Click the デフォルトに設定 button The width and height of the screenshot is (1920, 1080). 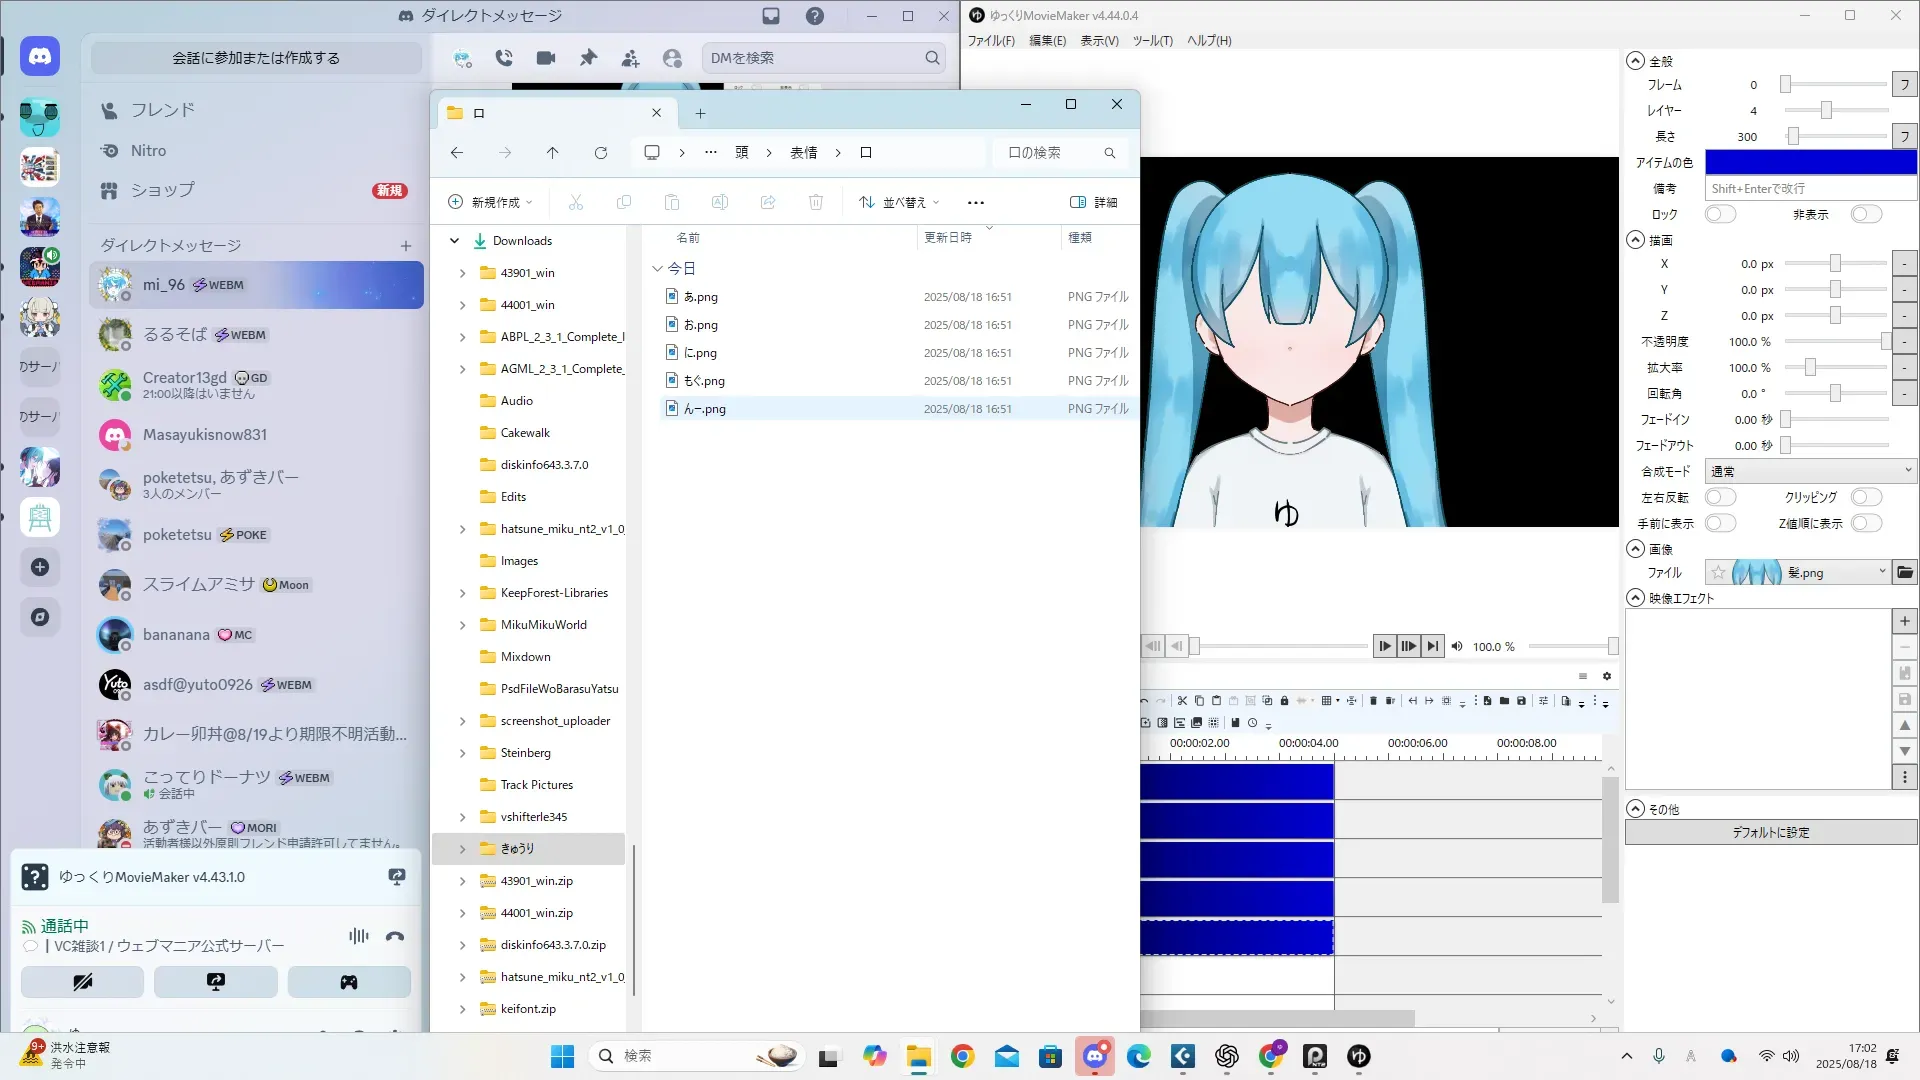click(x=1770, y=832)
